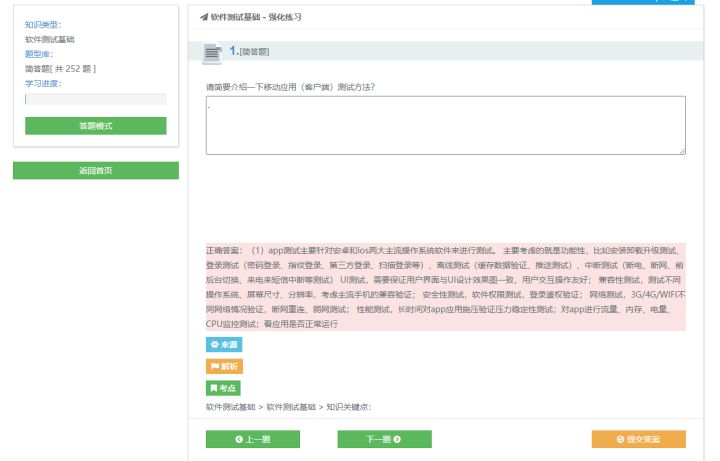The image size is (720, 461).
Task: Click the blue button at top right
Action: [643, 2]
